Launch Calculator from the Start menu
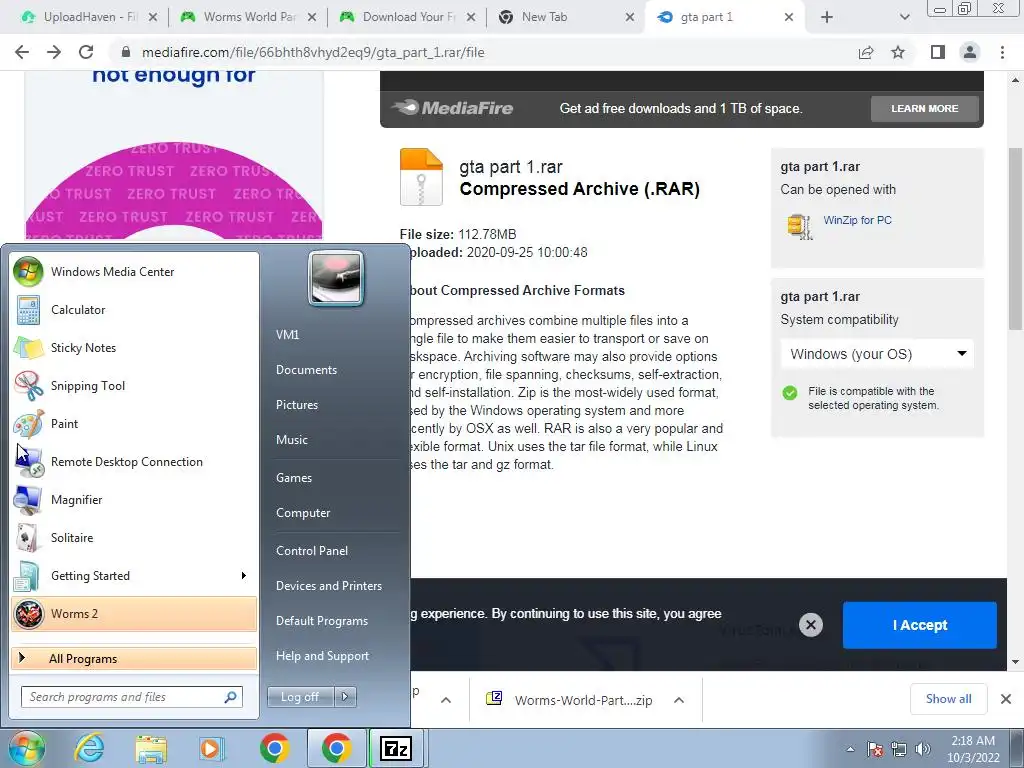Viewport: 1024px width, 768px height. [134, 310]
